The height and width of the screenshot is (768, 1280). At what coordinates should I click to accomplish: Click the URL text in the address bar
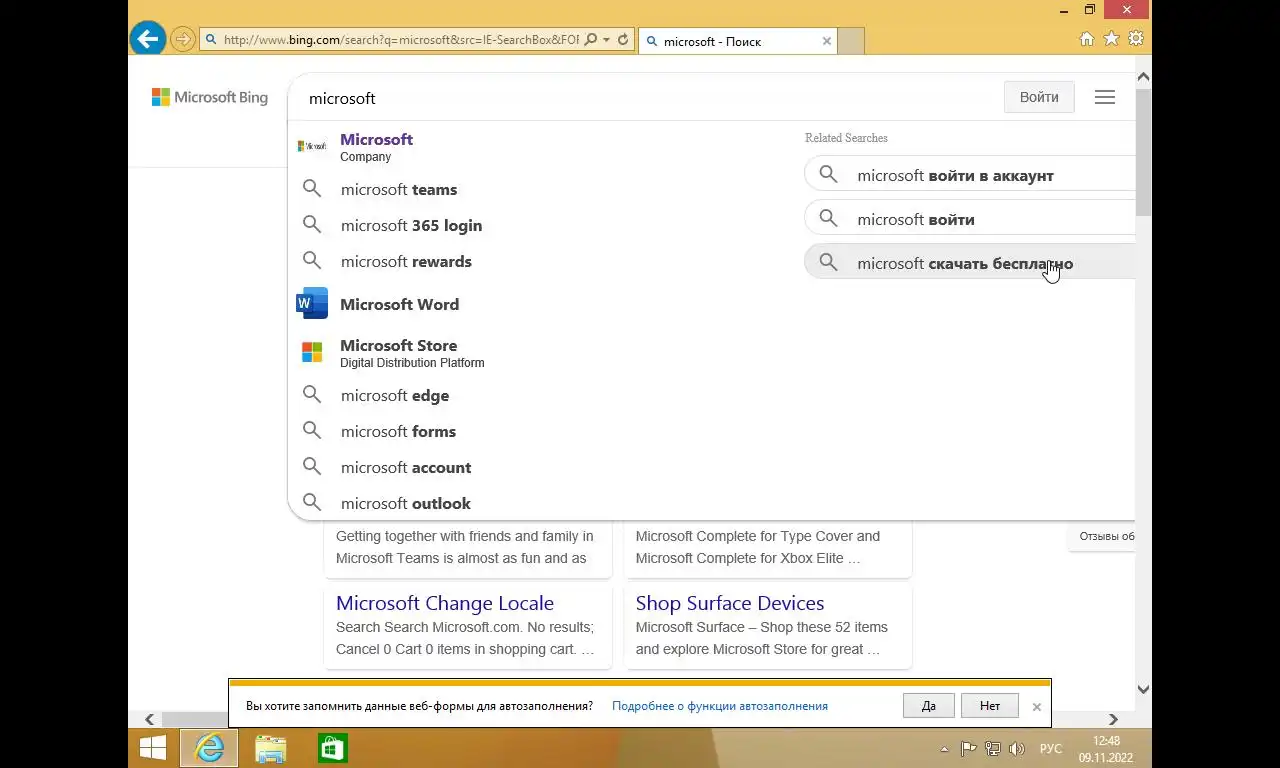pyautogui.click(x=400, y=40)
